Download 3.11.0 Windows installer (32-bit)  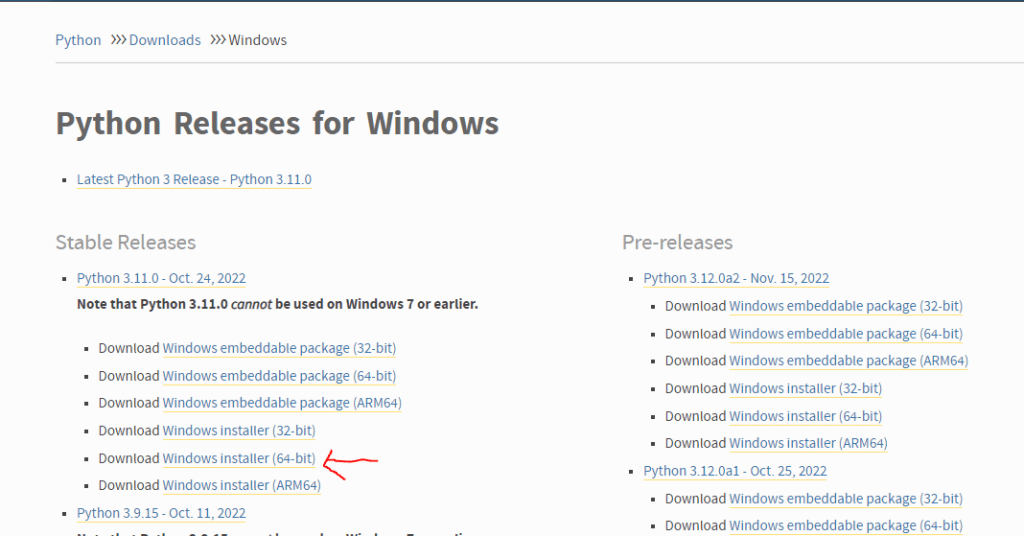(239, 431)
